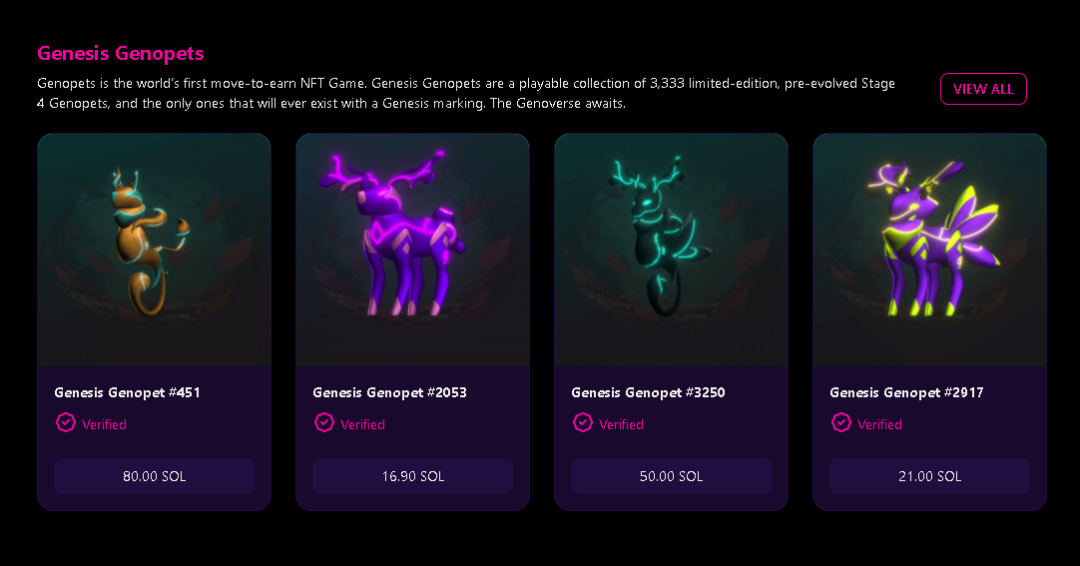
Task: Click the verified badge icon for Genopet #3250
Action: tap(582, 423)
